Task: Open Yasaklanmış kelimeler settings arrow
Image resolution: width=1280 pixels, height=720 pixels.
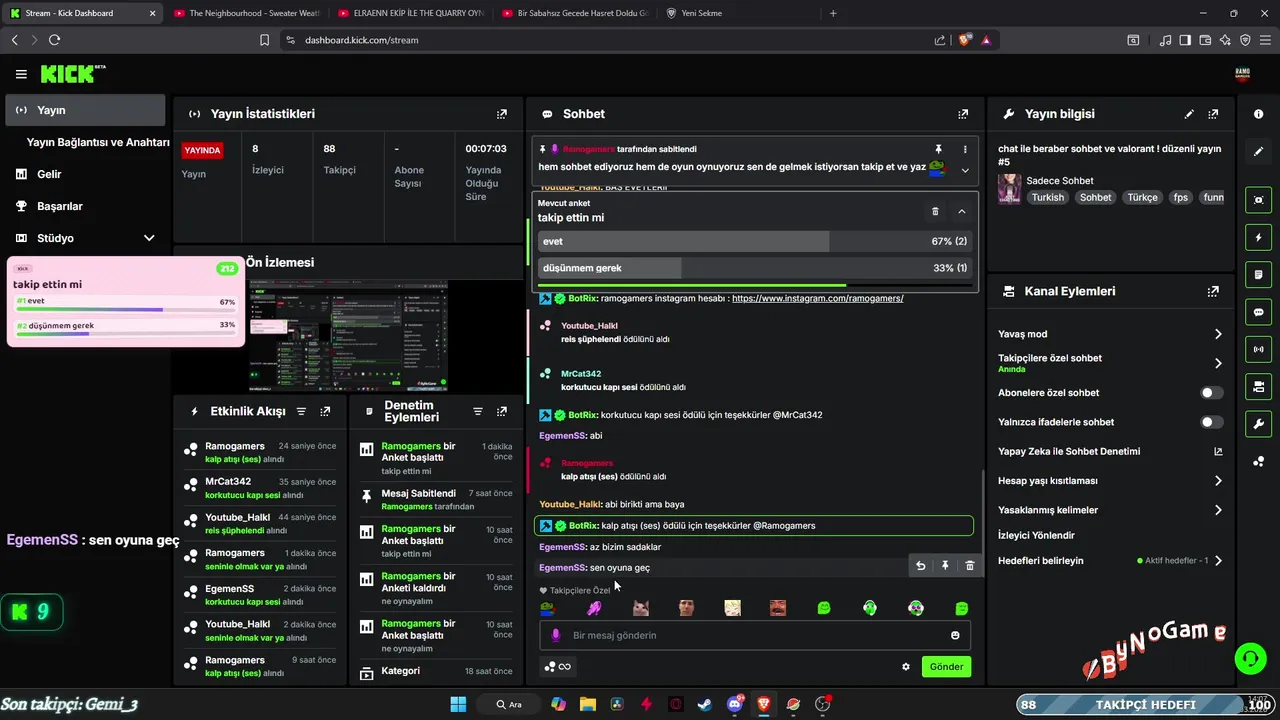Action: [1218, 510]
